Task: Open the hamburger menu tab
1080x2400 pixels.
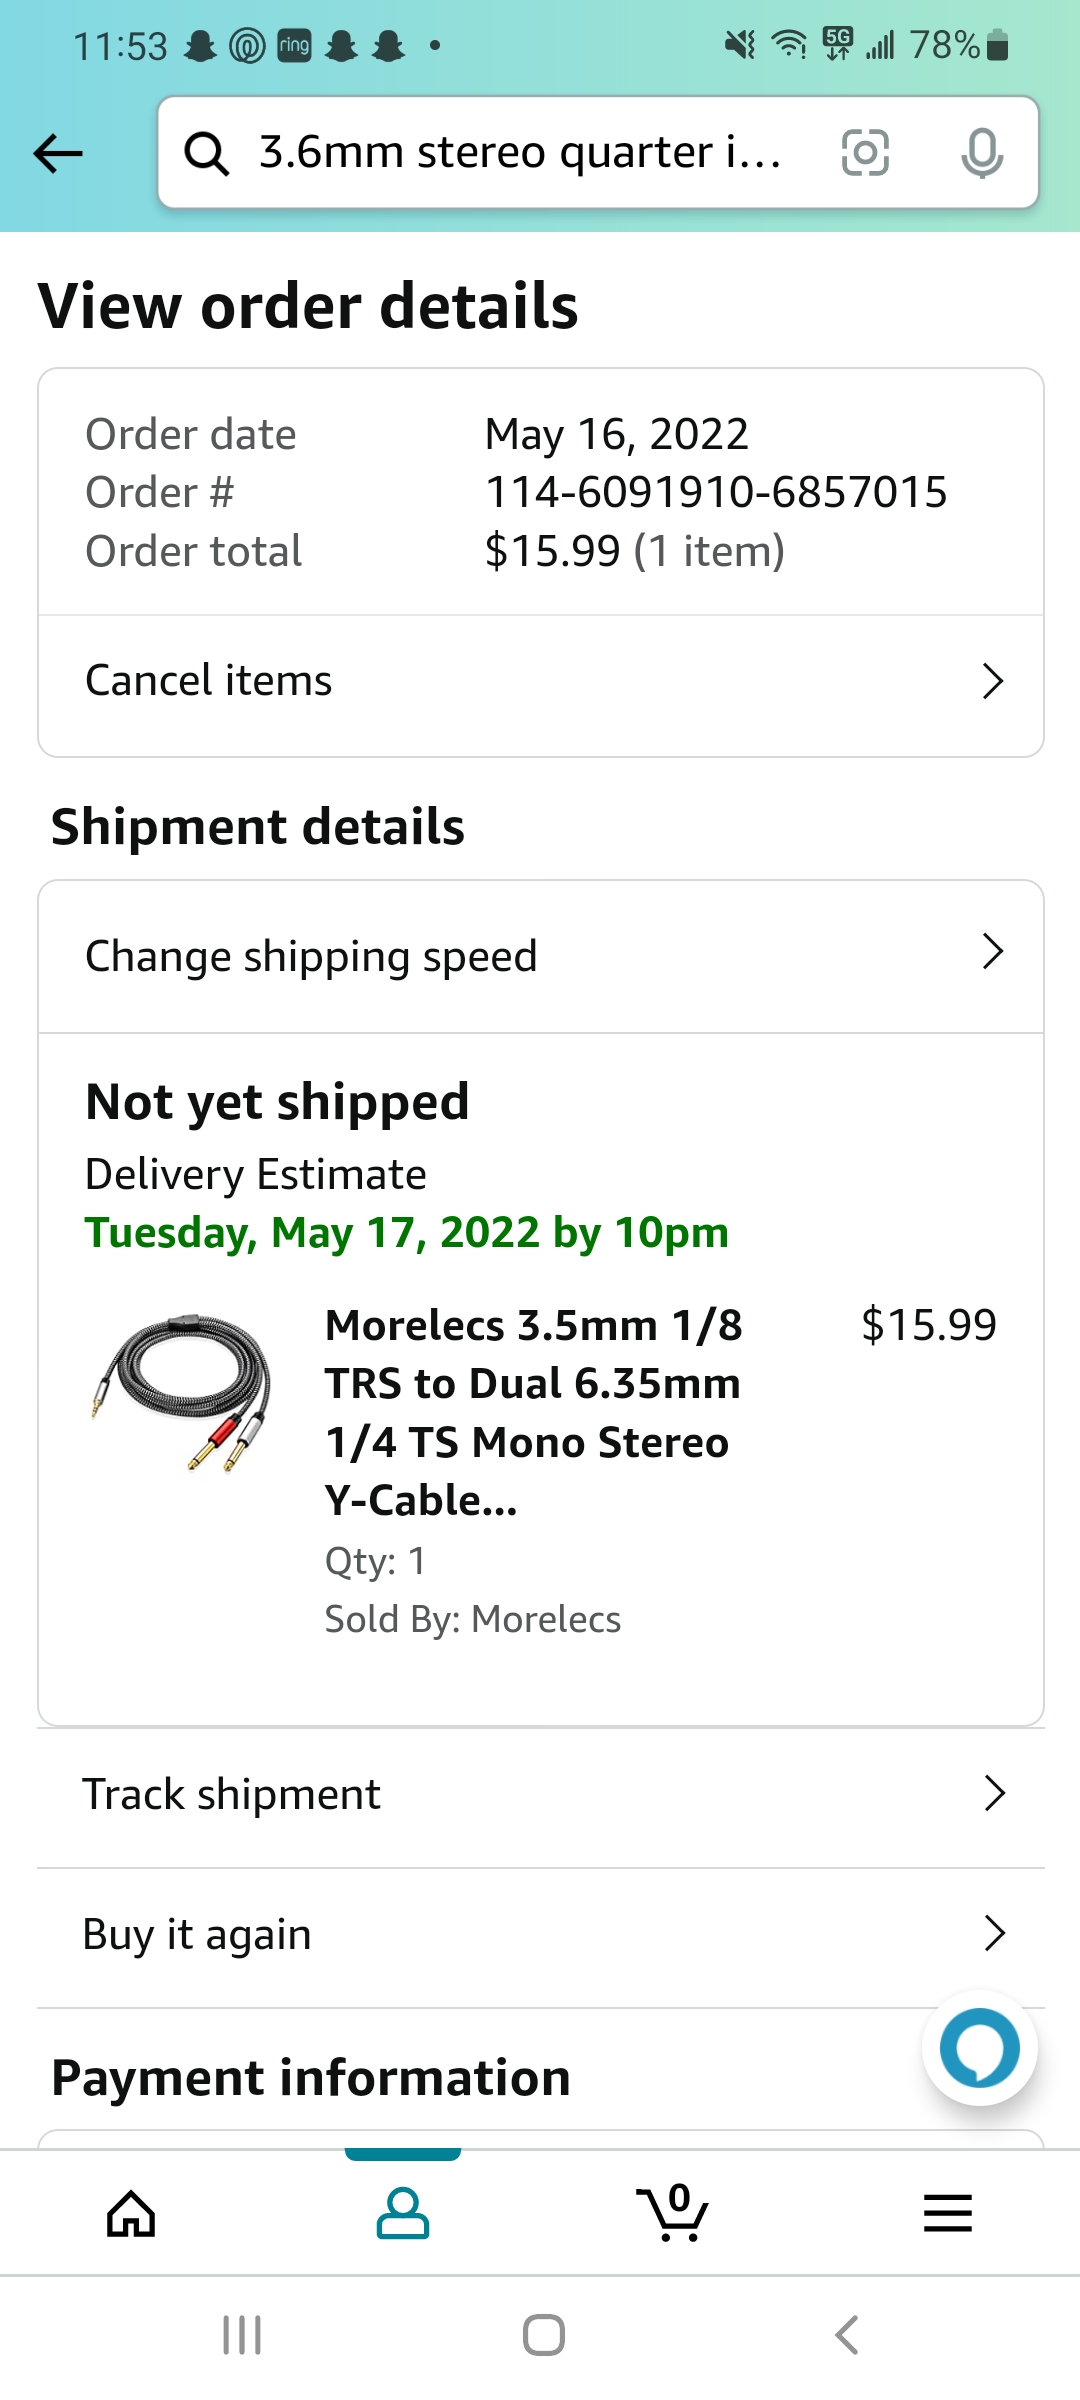Action: click(x=947, y=2212)
